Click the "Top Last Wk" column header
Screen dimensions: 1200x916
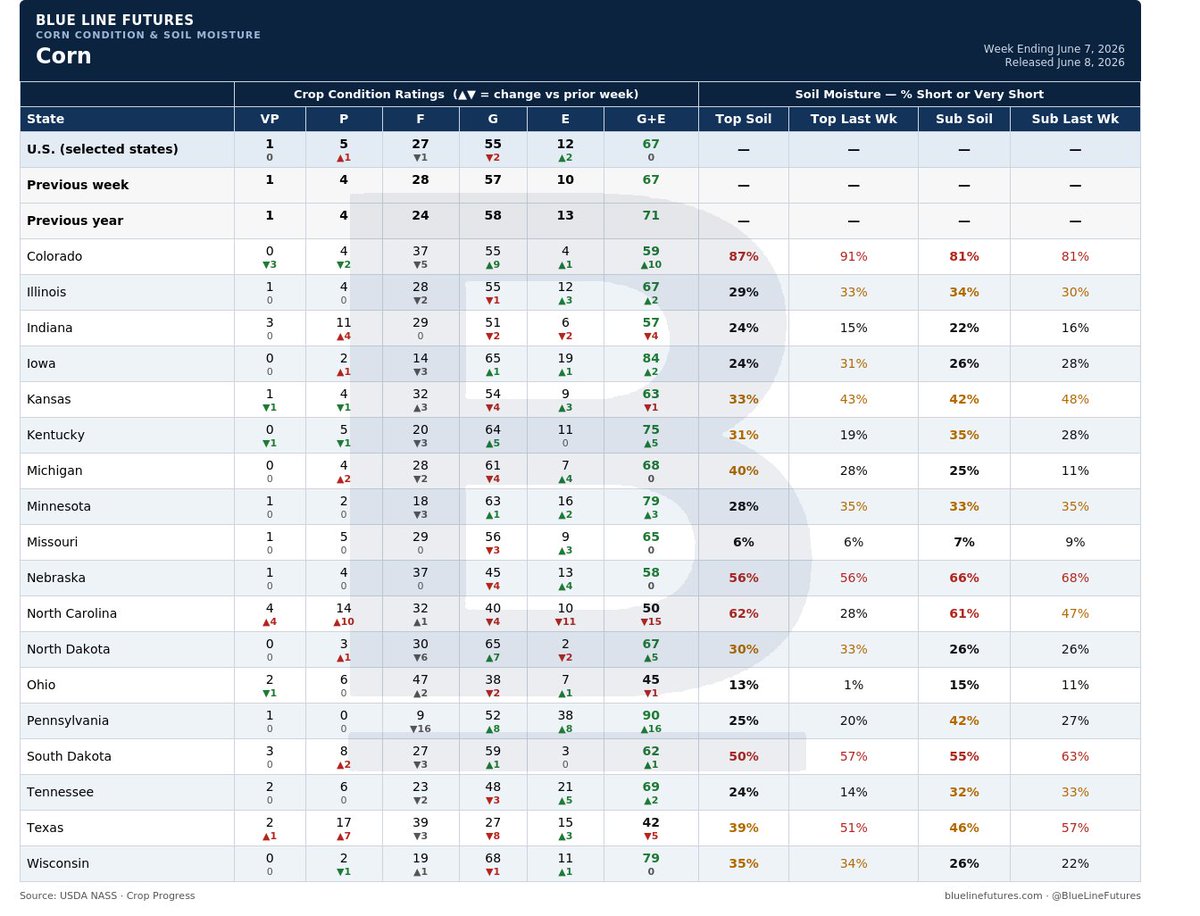853,119
